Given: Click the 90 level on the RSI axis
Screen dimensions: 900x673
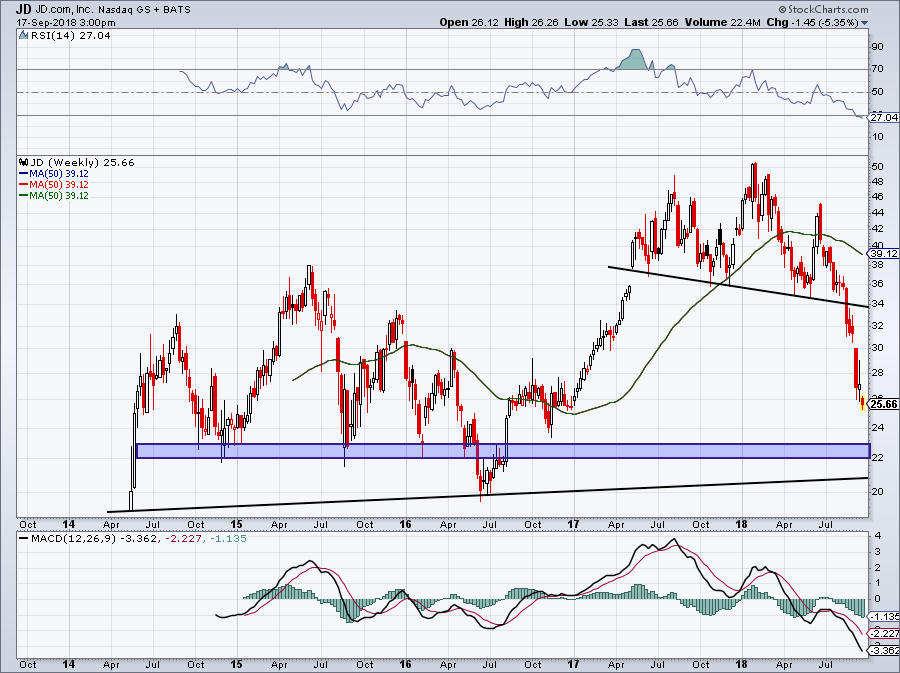Looking at the screenshot, I should click(877, 46).
